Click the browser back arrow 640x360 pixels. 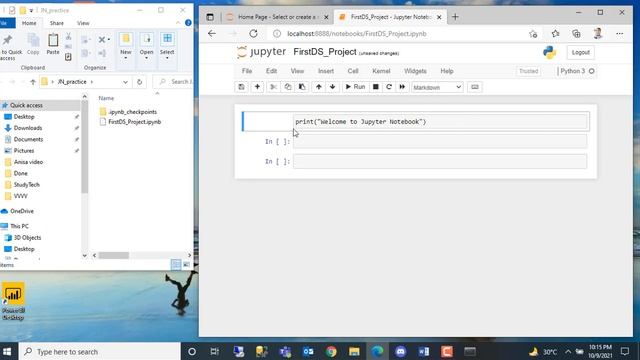click(x=211, y=33)
